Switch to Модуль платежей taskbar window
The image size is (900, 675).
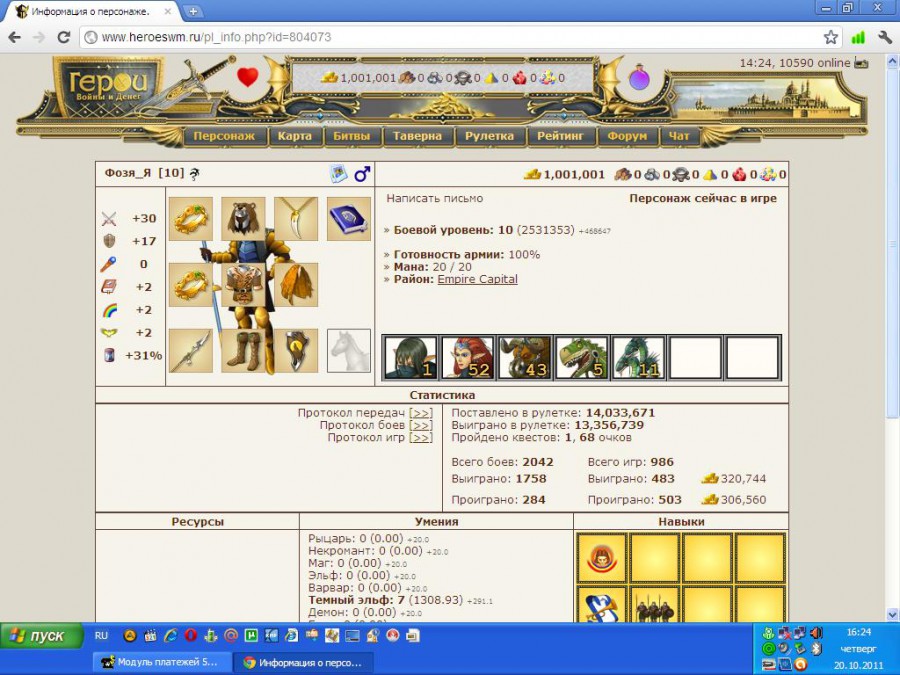(x=162, y=662)
